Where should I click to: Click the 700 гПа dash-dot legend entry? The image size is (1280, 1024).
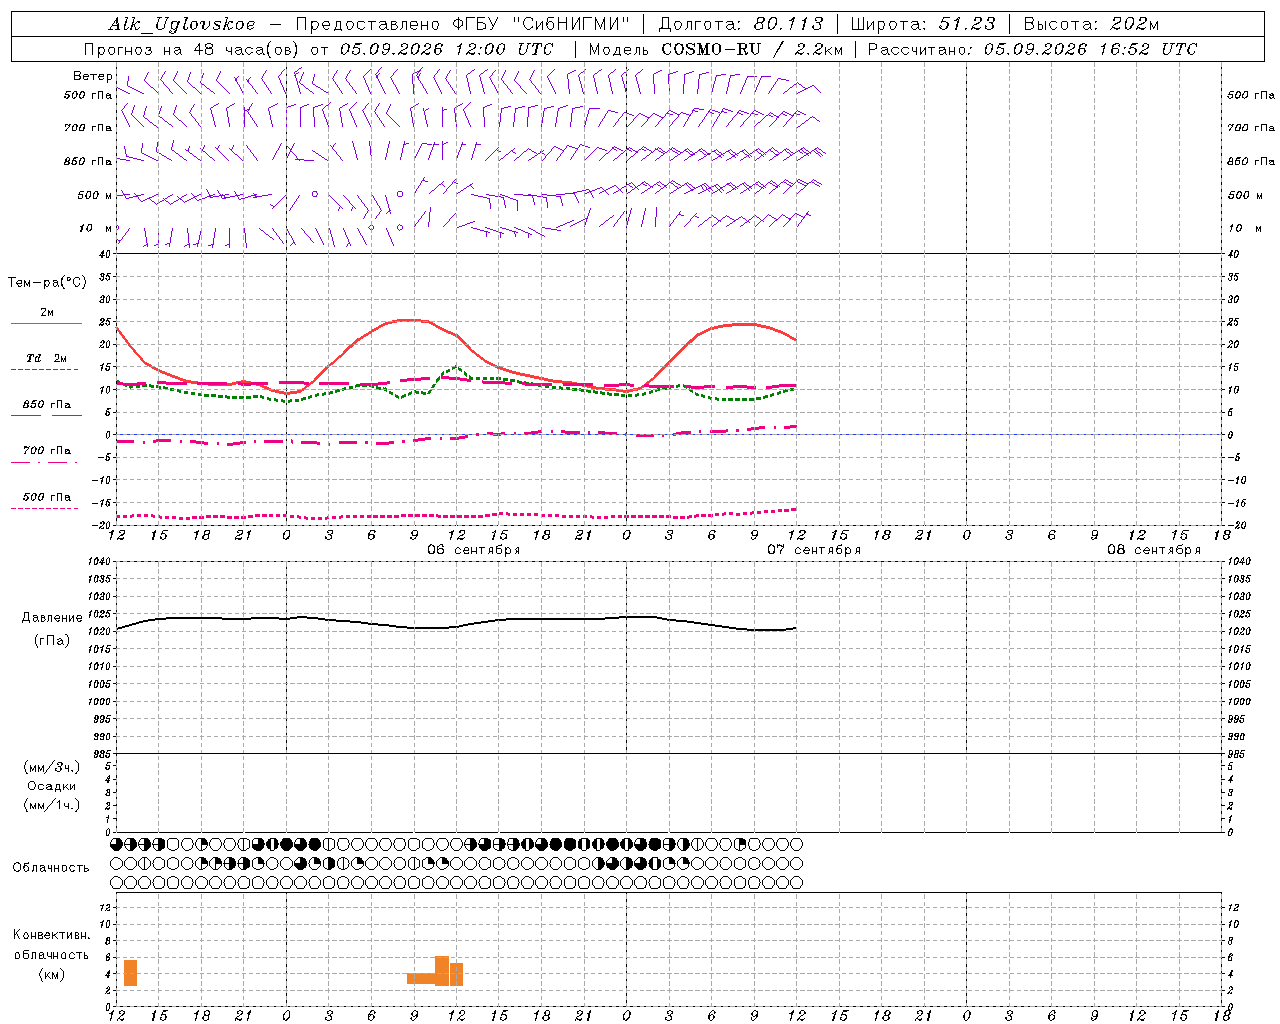(46, 451)
